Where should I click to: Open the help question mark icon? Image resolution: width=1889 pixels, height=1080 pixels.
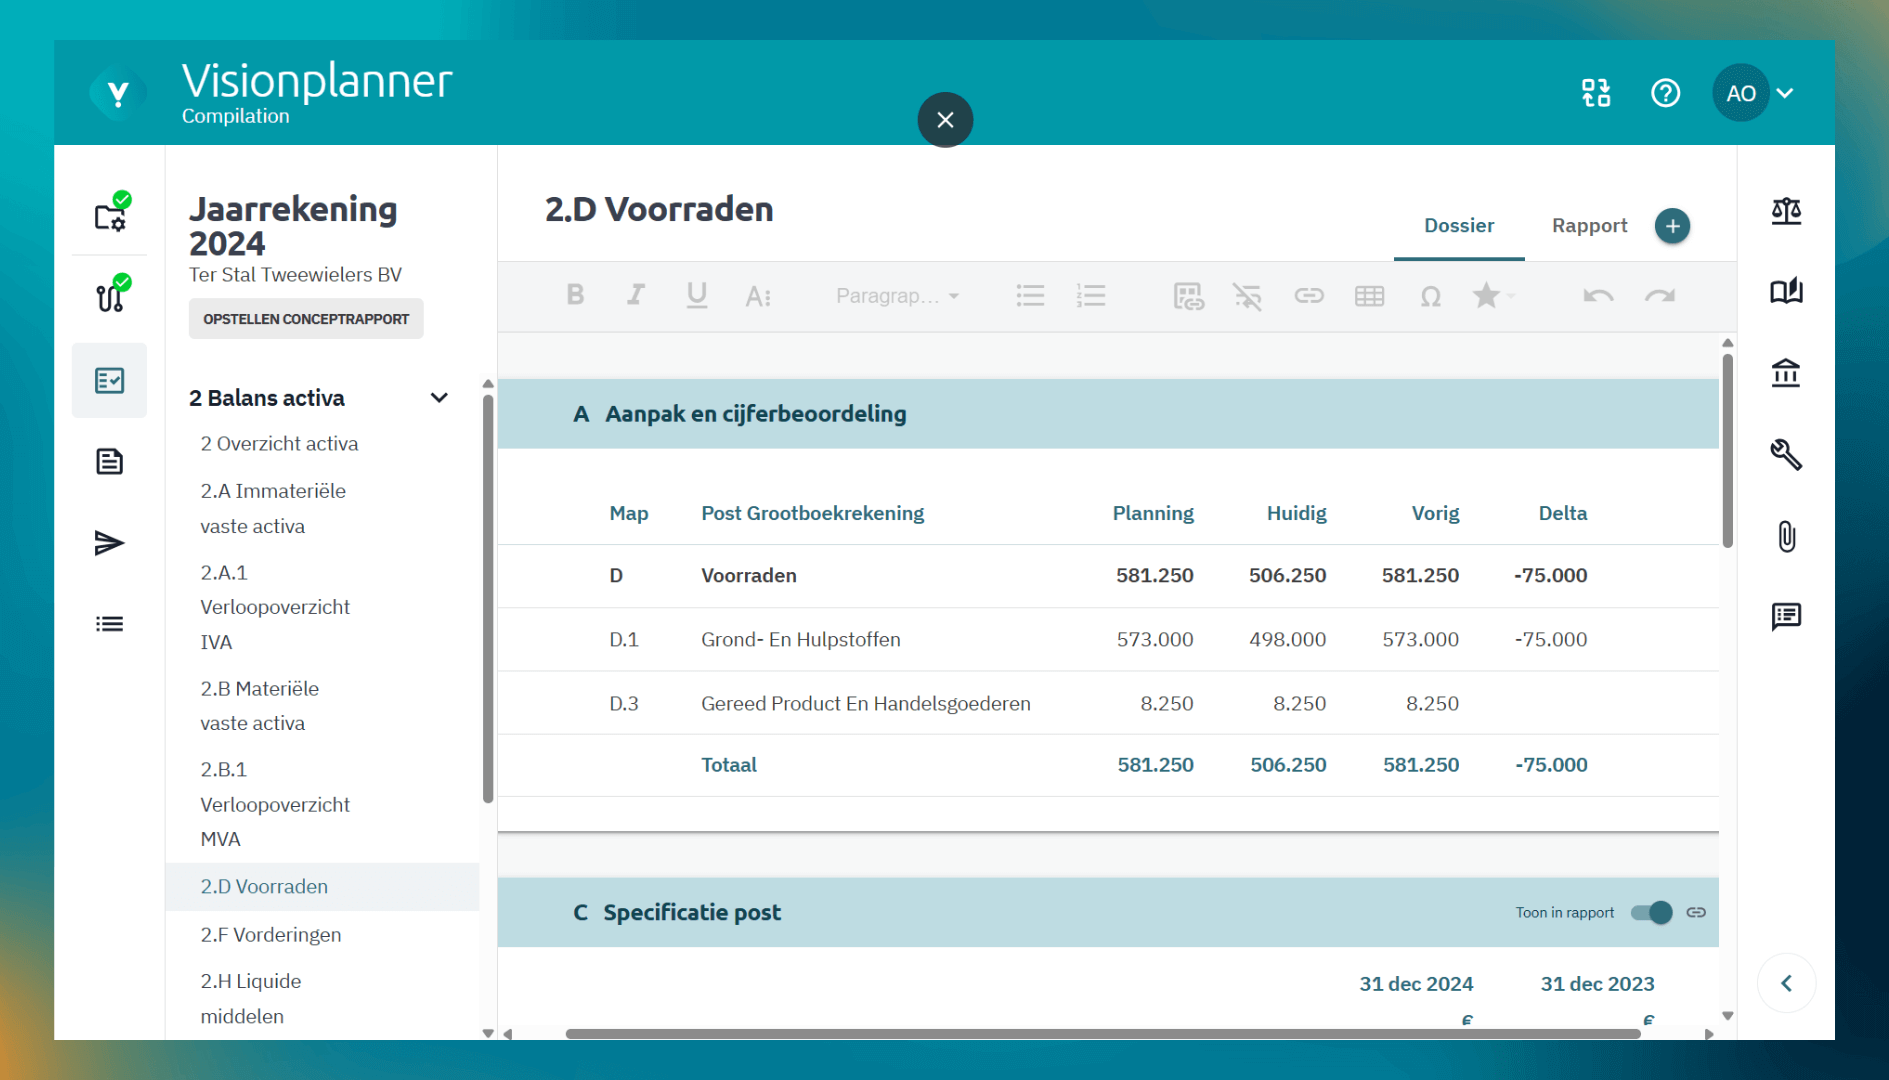pos(1665,93)
